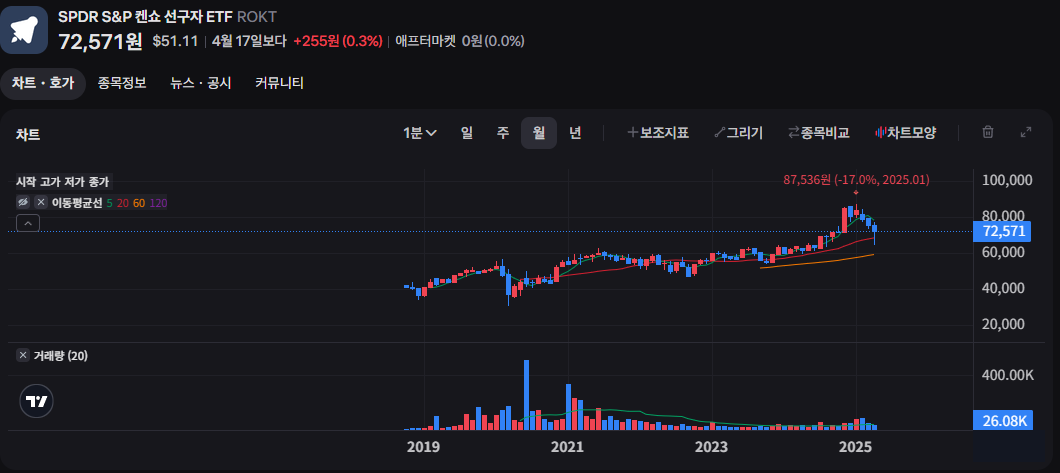Viewport: 1060px width, 473px height.
Task: Click the 5-period moving average label
Action: pyautogui.click(x=110, y=203)
